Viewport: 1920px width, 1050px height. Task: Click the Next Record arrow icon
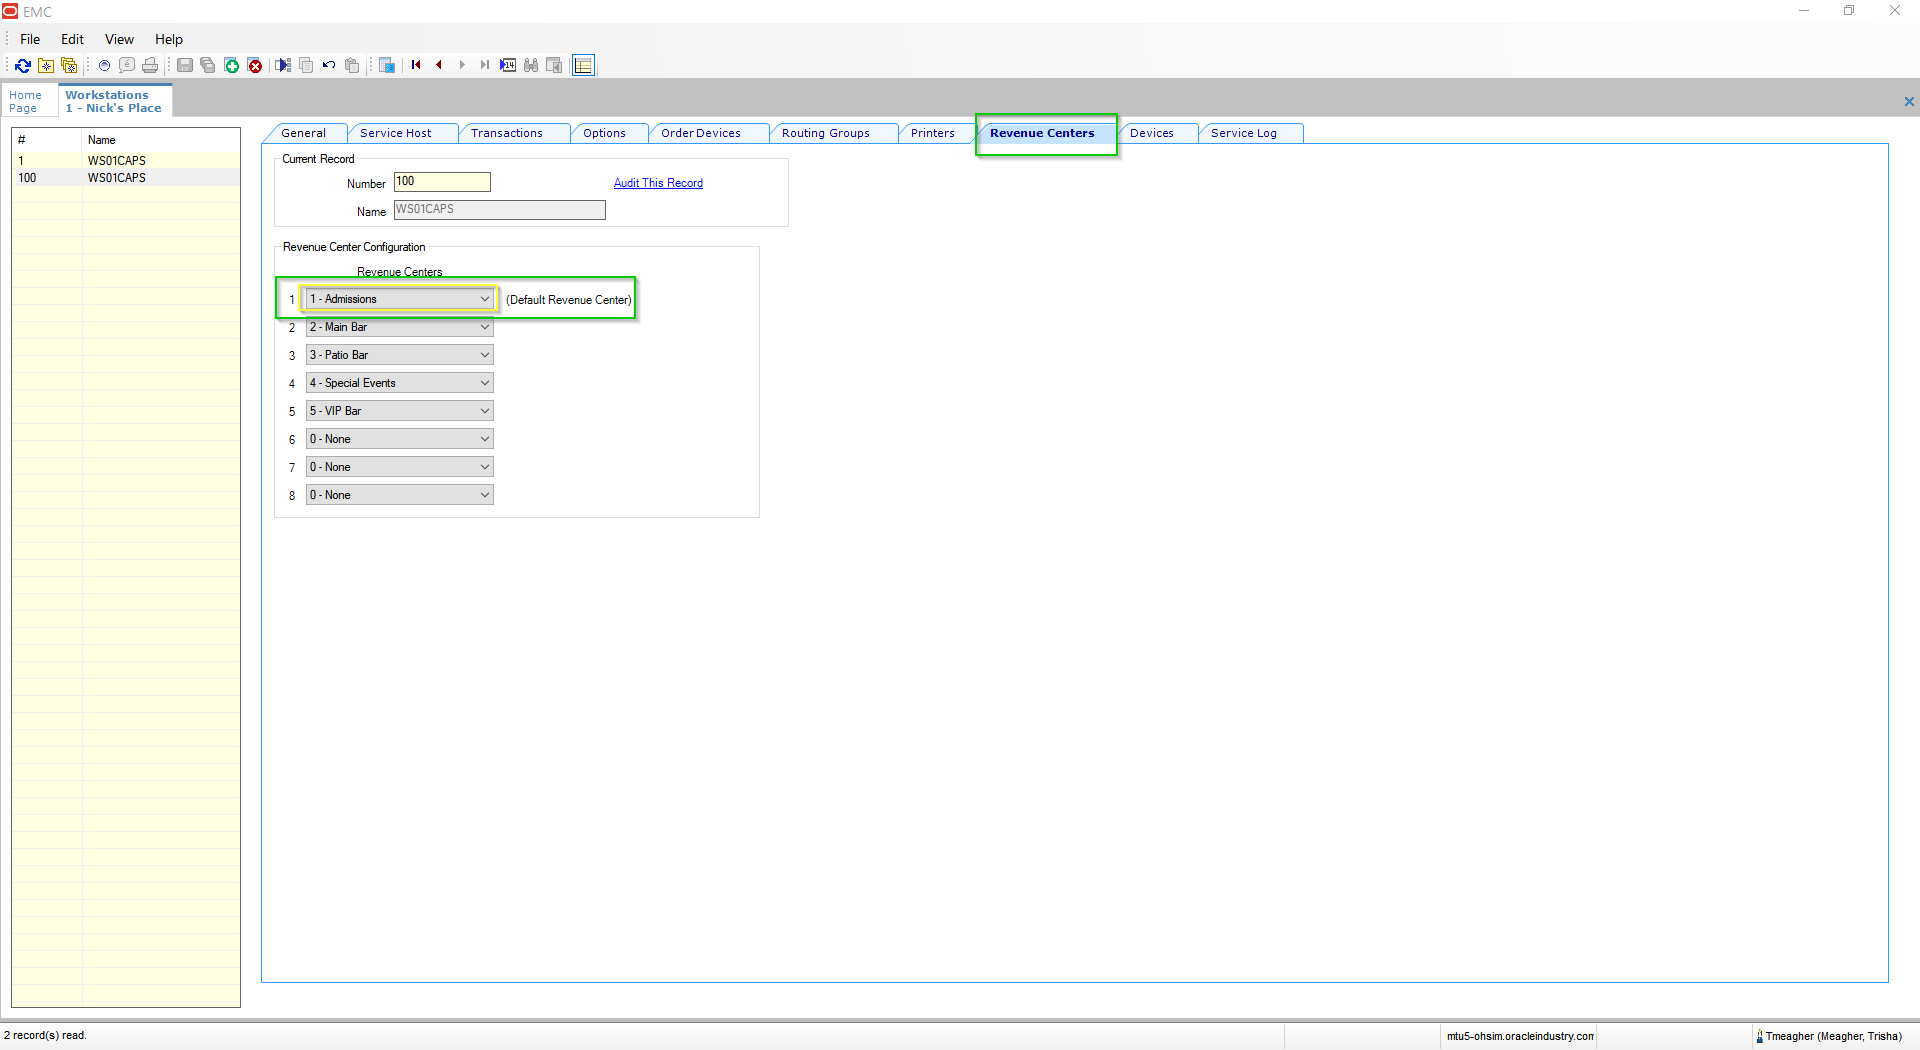point(462,65)
